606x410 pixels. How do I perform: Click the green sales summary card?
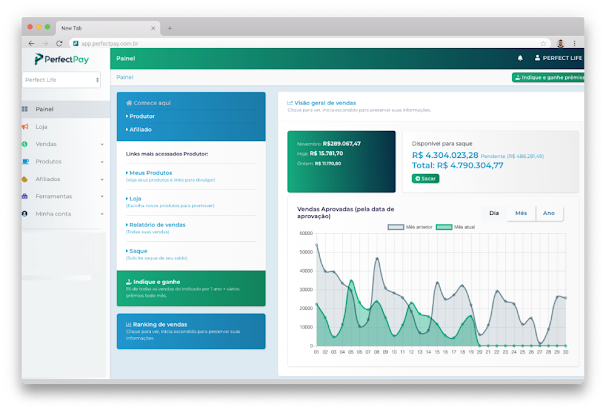(x=341, y=162)
